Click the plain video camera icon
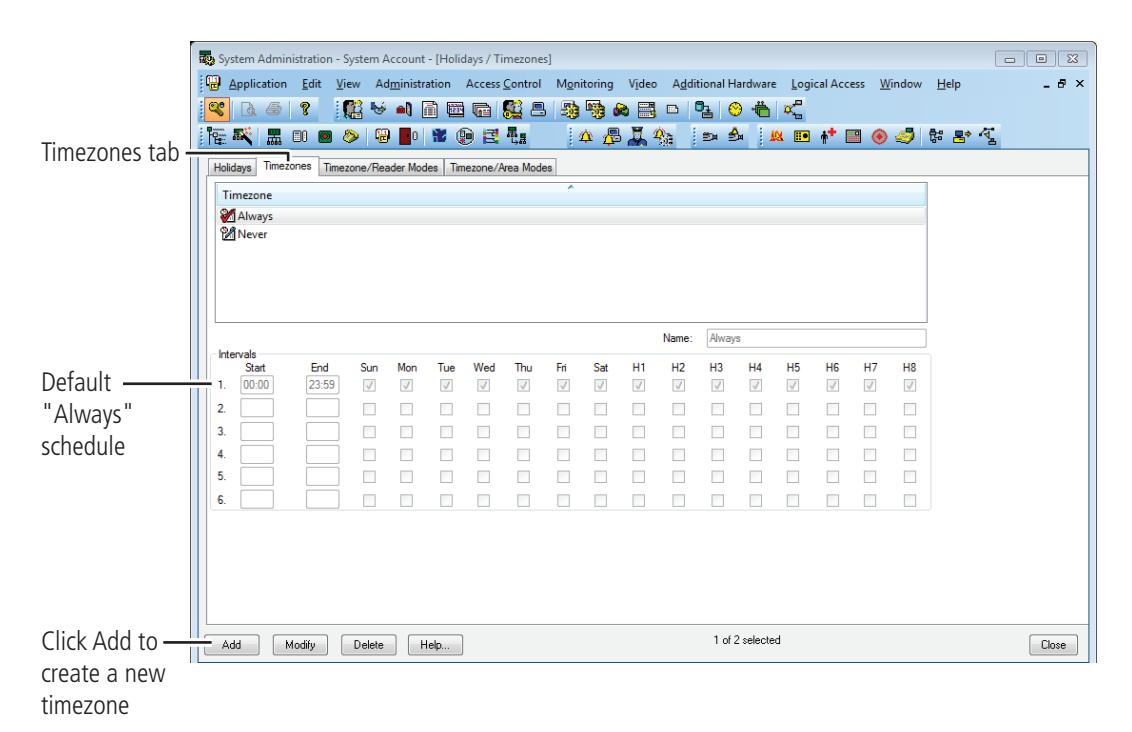The image size is (1132, 732). 710,136
